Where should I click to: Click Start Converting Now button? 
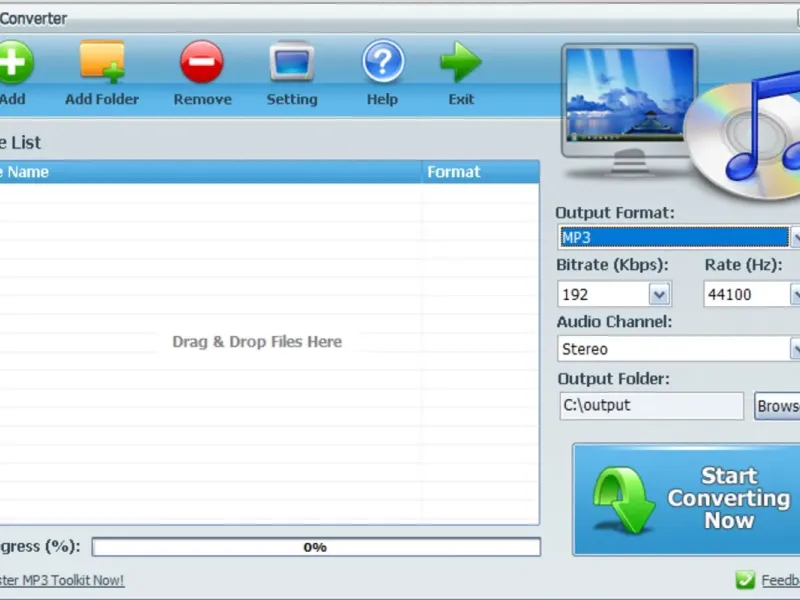pyautogui.click(x=686, y=499)
